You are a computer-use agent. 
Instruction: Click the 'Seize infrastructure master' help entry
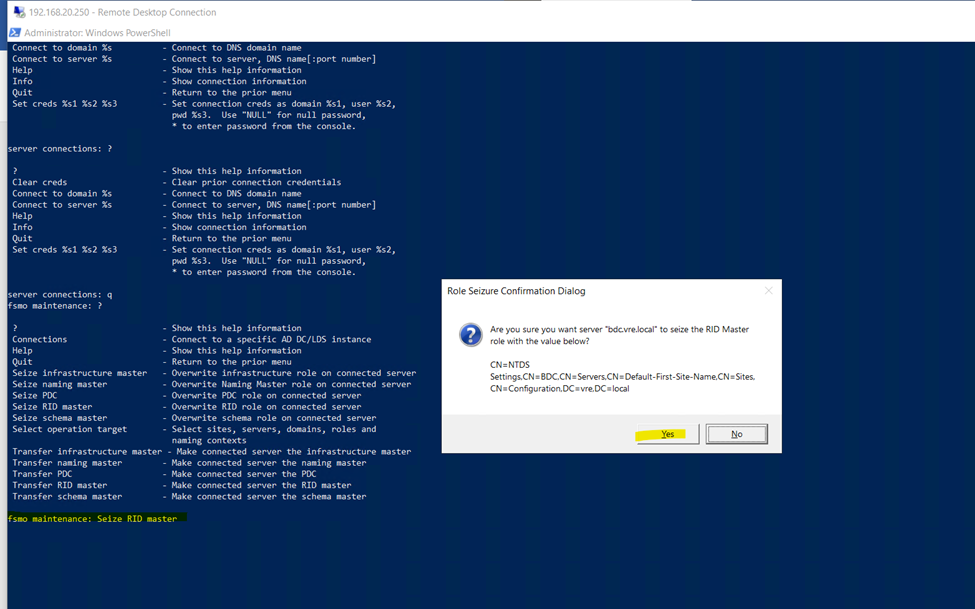pyautogui.click(x=79, y=373)
